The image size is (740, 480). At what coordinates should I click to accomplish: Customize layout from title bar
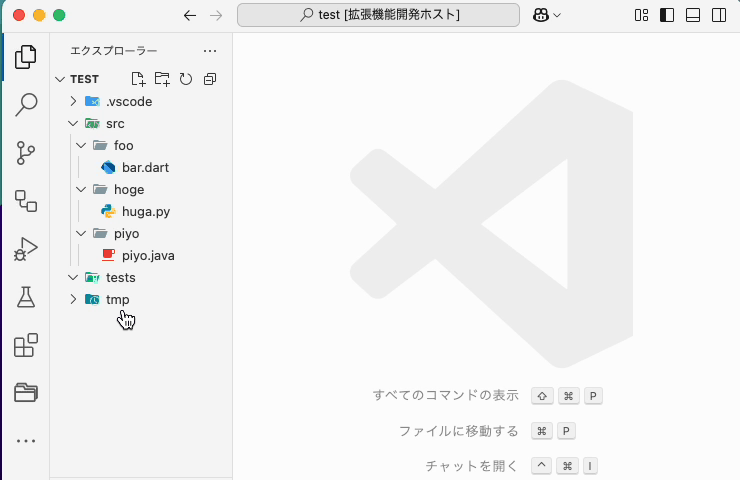(641, 15)
